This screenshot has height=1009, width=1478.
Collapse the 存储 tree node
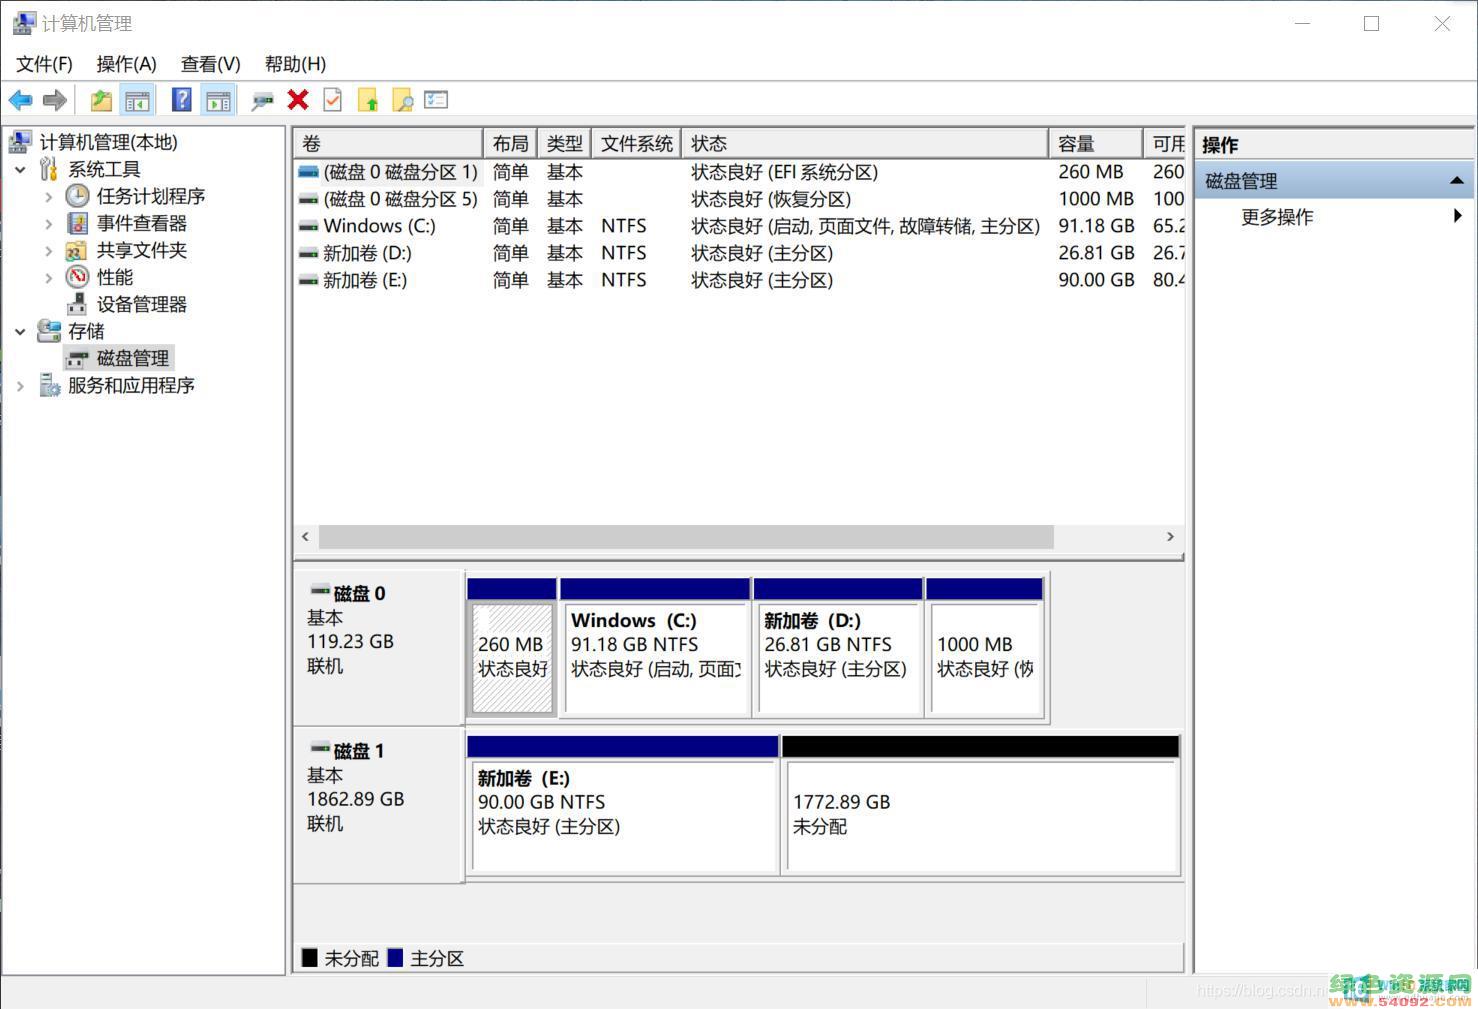tap(20, 332)
